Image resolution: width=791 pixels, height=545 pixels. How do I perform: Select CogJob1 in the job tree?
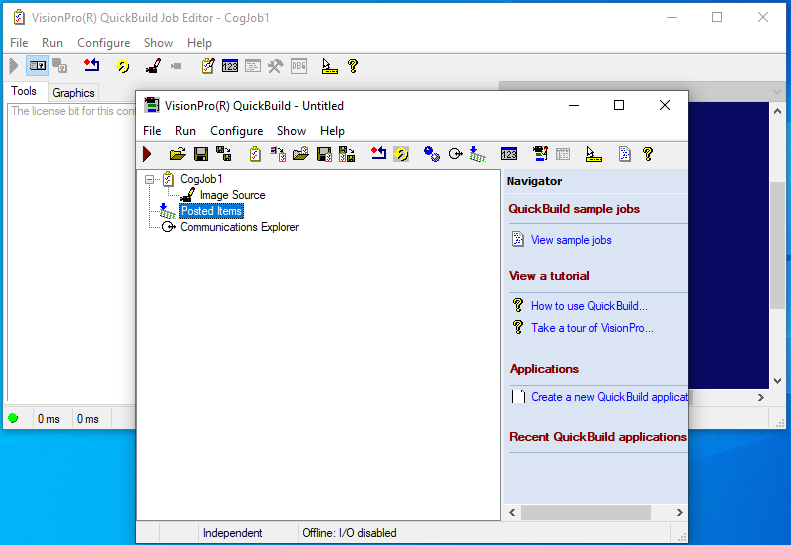point(201,179)
